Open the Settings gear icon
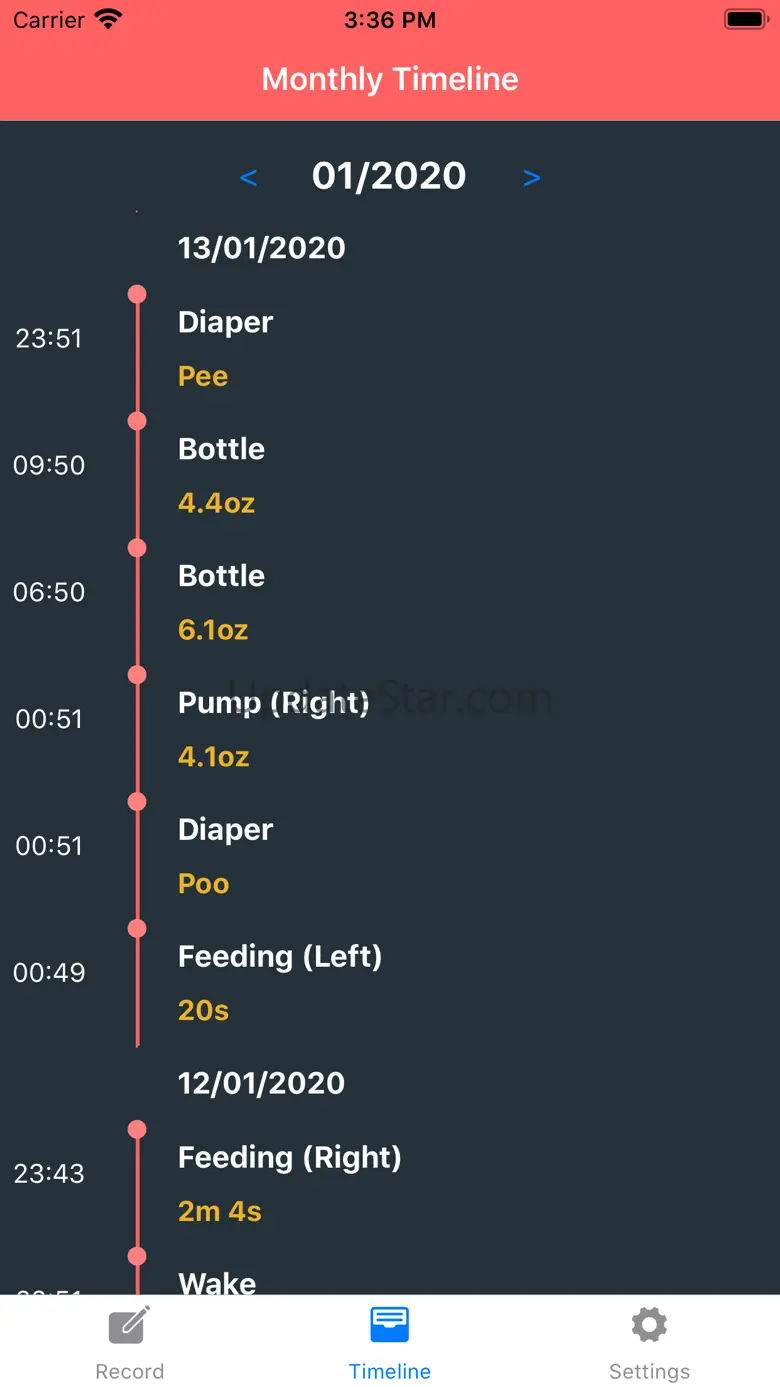This screenshot has height=1387, width=780. coord(649,1325)
